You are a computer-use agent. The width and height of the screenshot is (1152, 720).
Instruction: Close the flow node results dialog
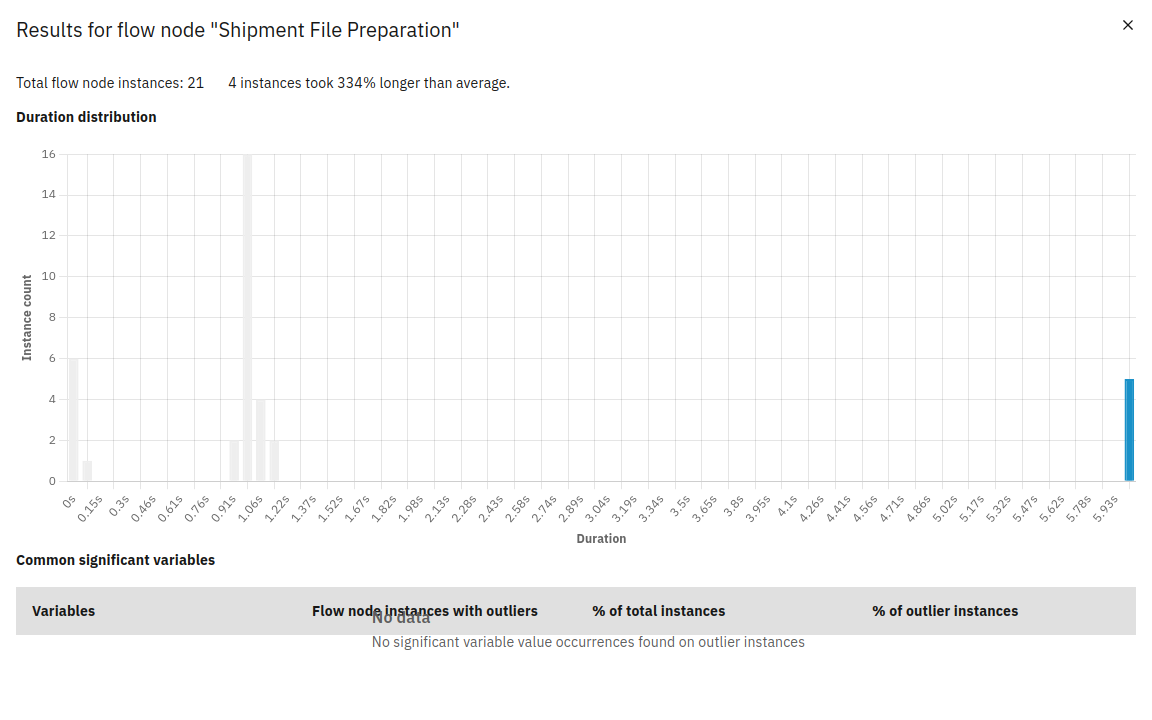tap(1128, 25)
